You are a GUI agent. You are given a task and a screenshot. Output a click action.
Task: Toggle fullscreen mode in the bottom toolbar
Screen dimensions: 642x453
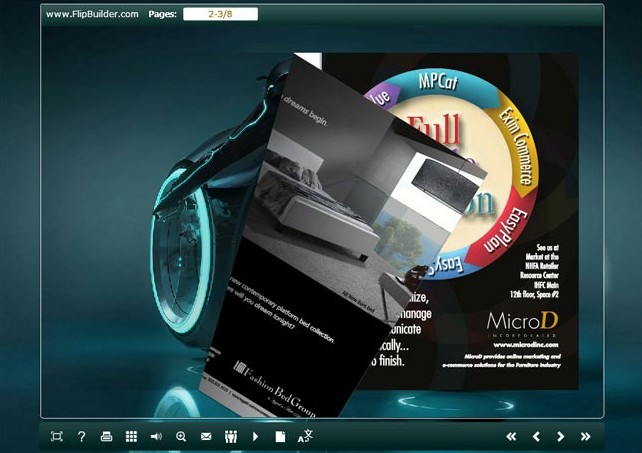point(56,436)
